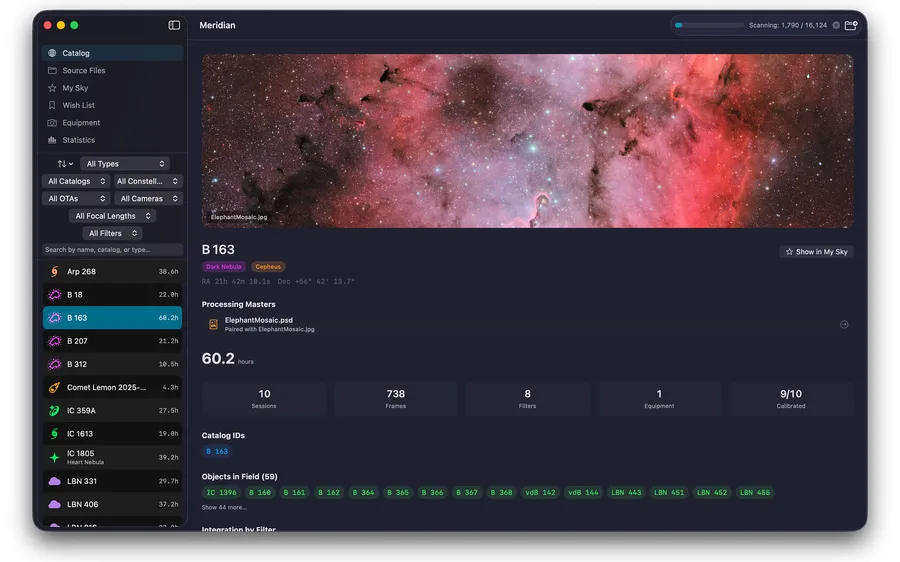Open the All OTAs dropdown
Viewport: 900px width, 562px height.
(x=76, y=199)
